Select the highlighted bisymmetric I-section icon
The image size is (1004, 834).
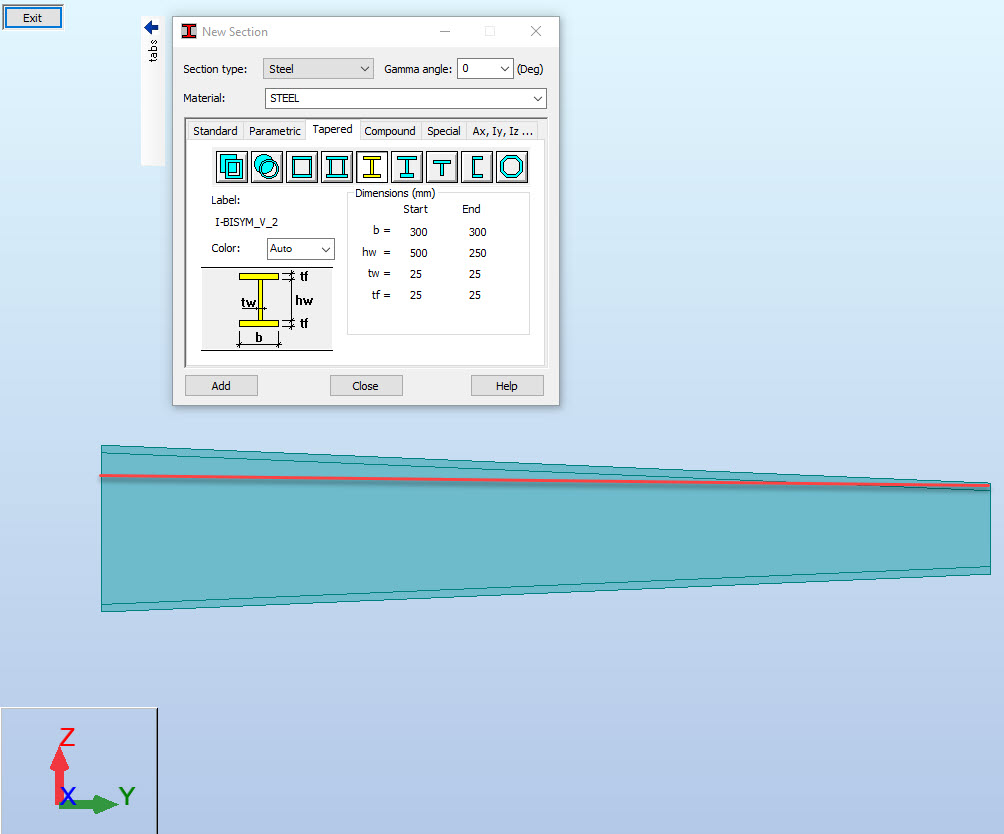point(371,166)
